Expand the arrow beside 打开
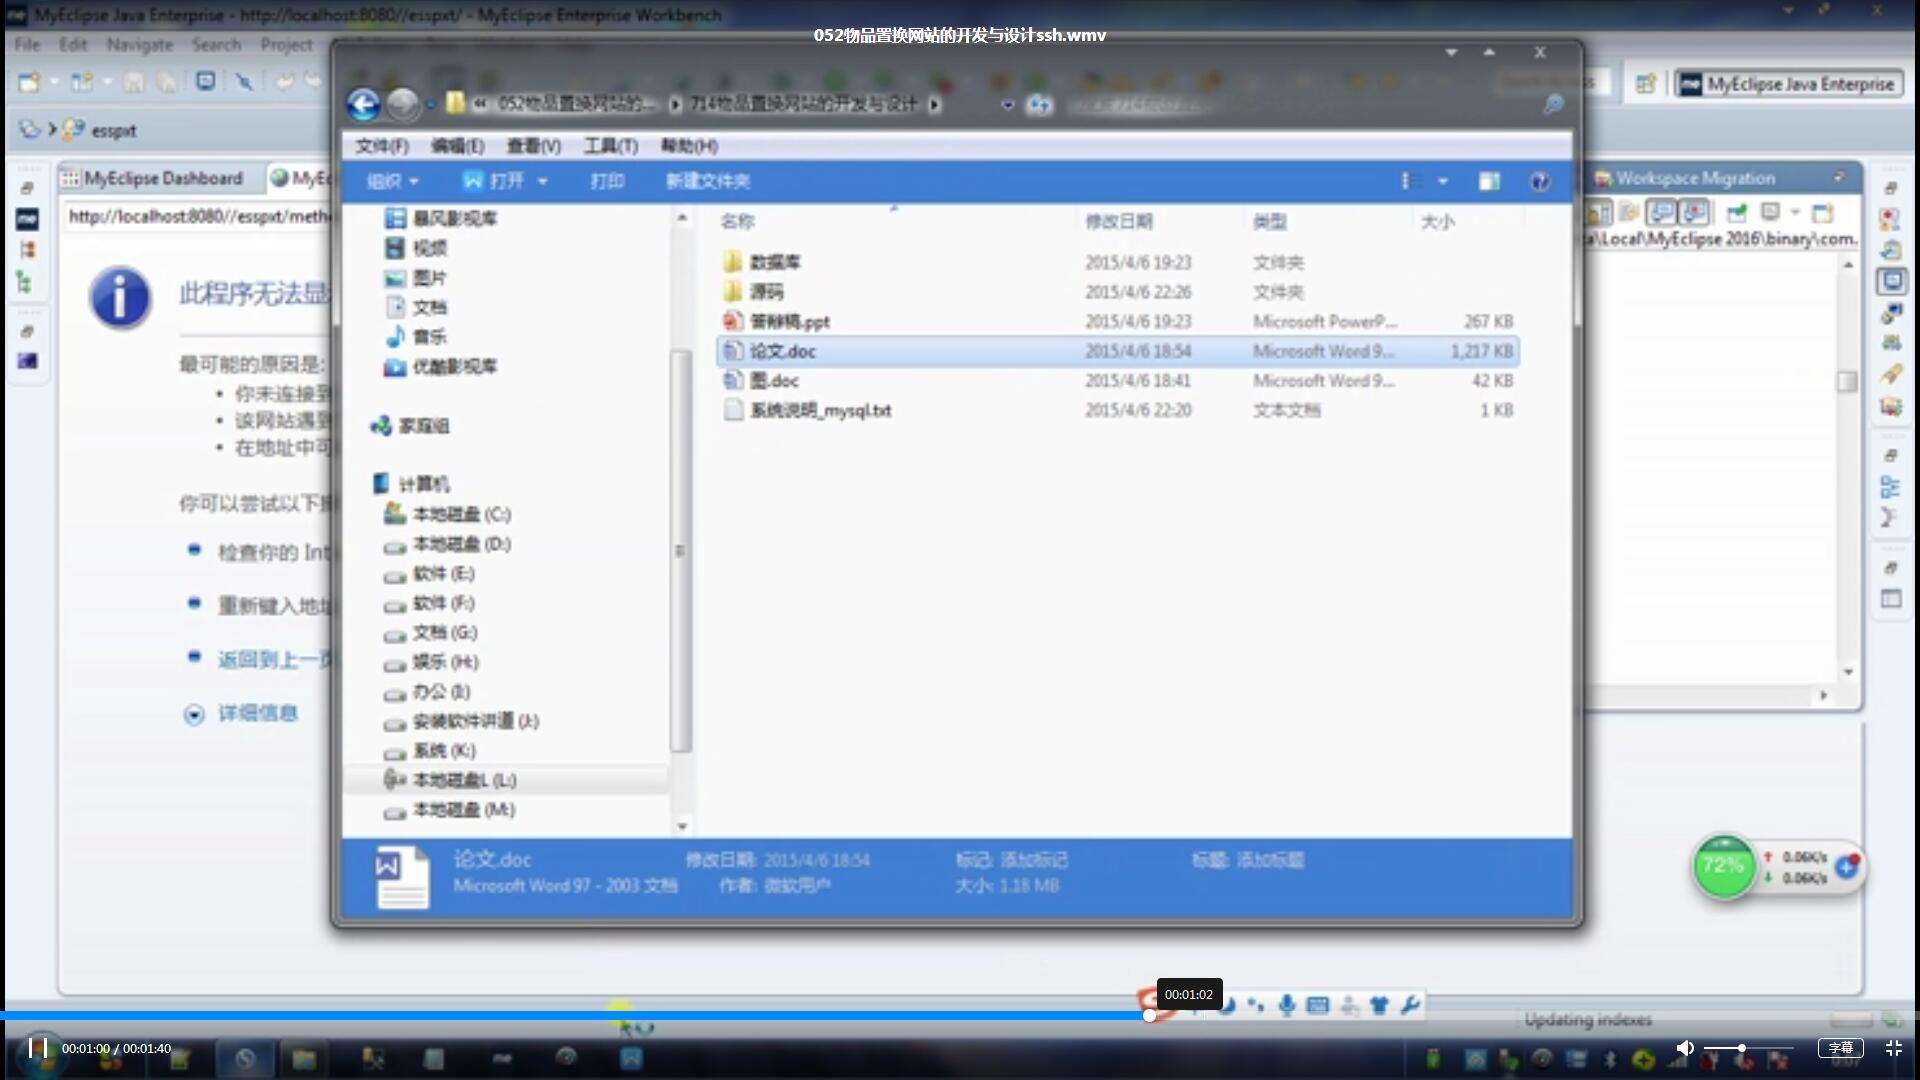The image size is (1920, 1080). 542,181
